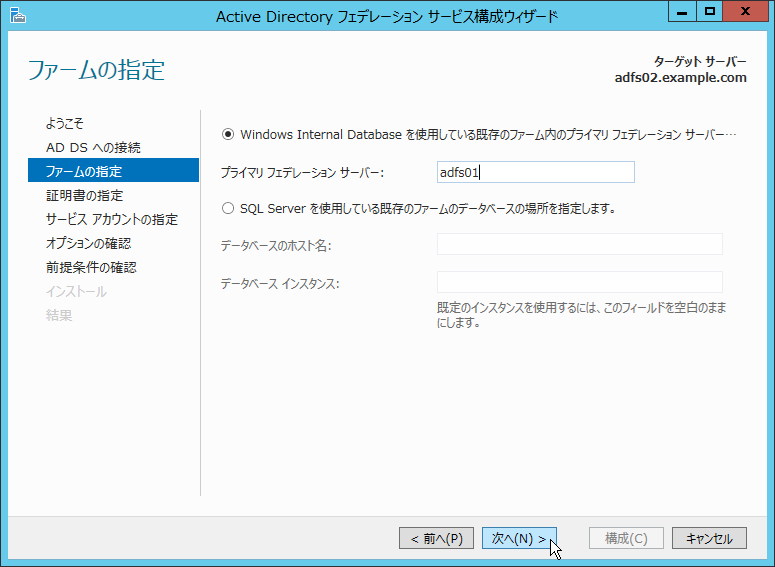Click the ターゲット サーバー label

700,62
